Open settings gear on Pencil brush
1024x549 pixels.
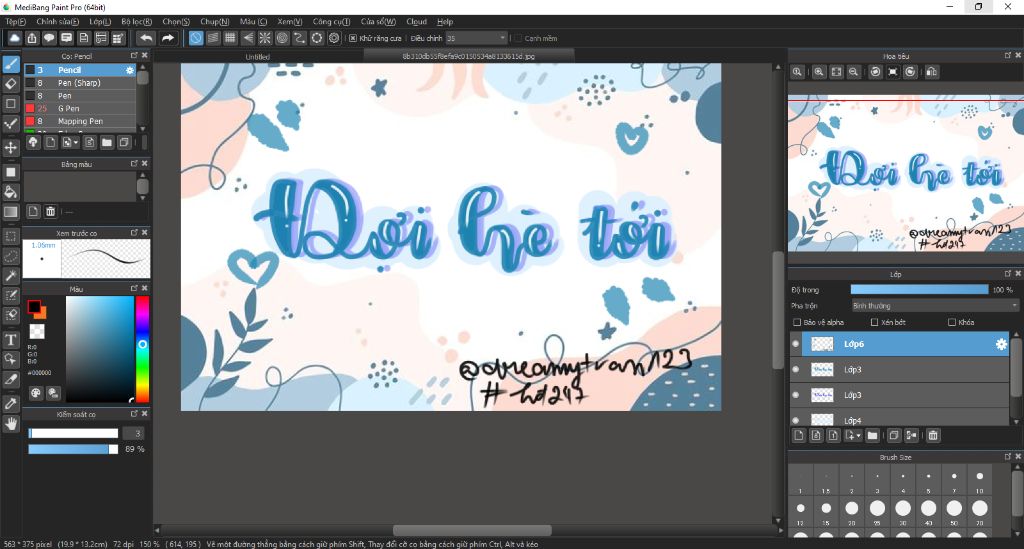point(130,70)
